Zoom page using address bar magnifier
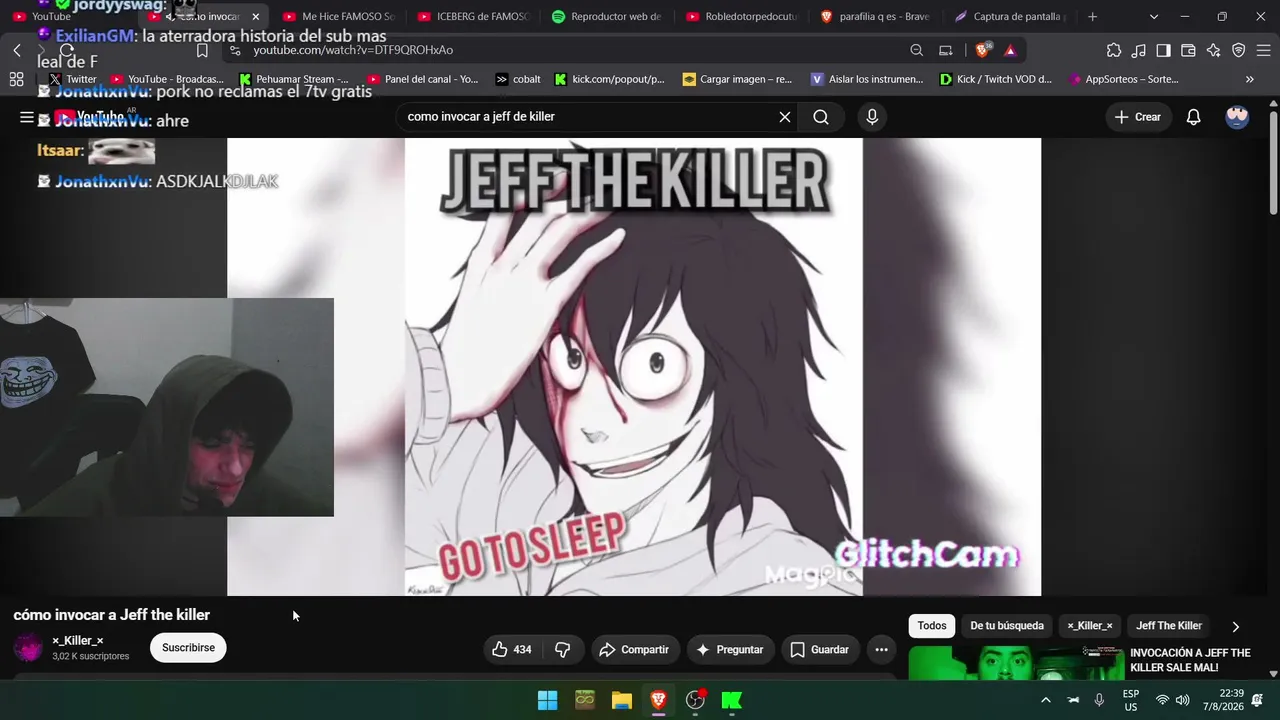This screenshot has height=720, width=1280. click(x=917, y=50)
